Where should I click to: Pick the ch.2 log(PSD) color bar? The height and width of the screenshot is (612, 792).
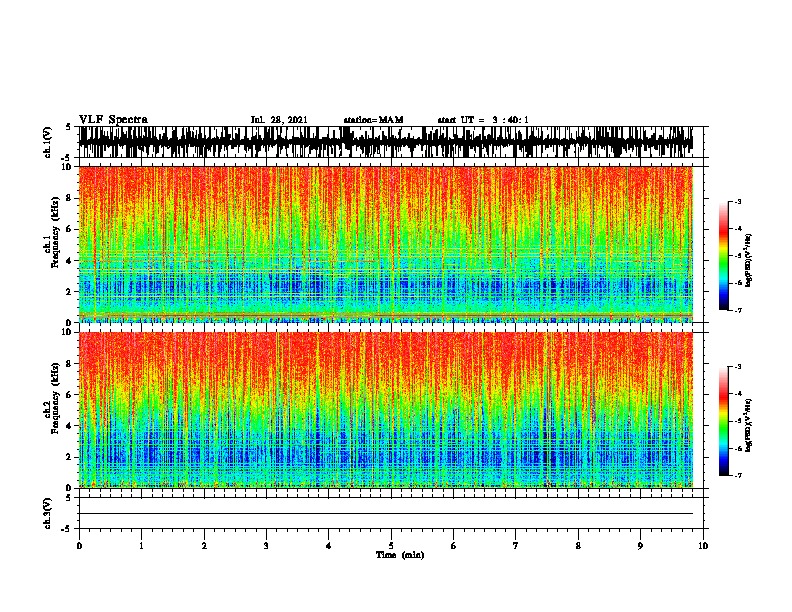click(724, 421)
